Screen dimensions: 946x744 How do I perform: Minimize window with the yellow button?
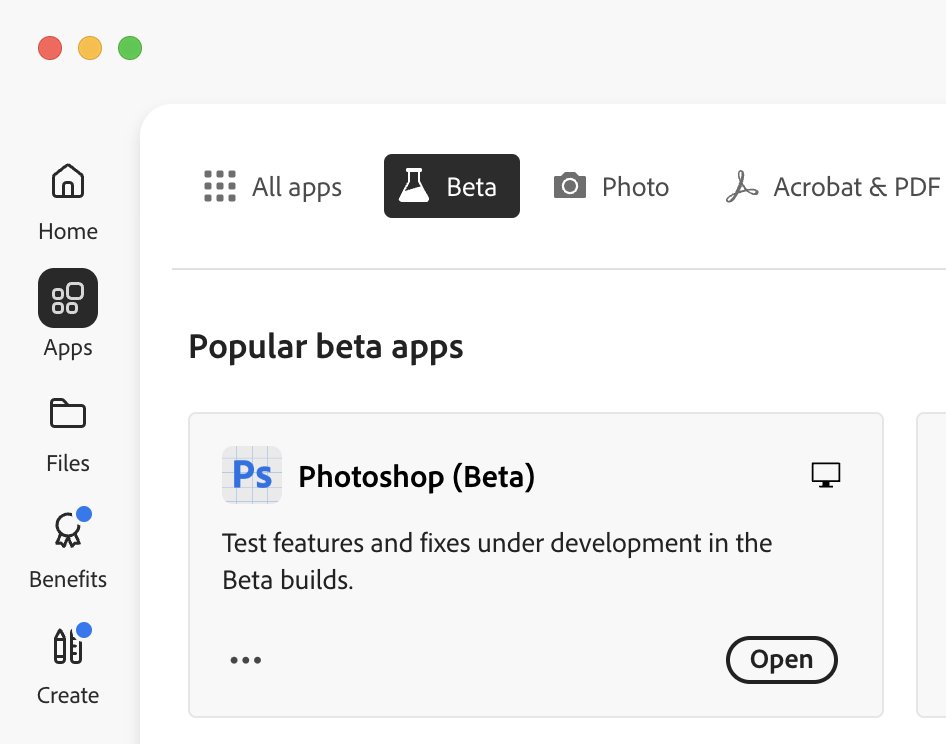(x=90, y=48)
